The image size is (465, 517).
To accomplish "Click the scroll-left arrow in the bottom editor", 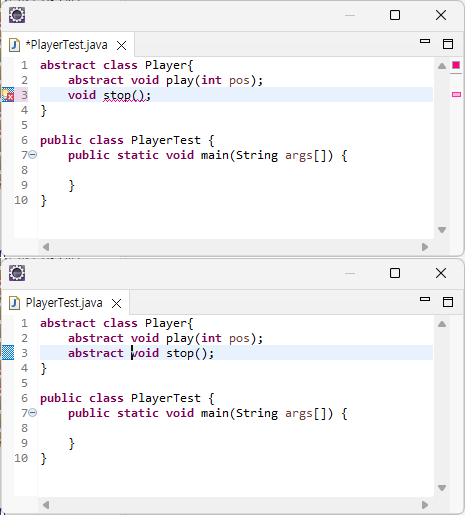I will point(46,505).
